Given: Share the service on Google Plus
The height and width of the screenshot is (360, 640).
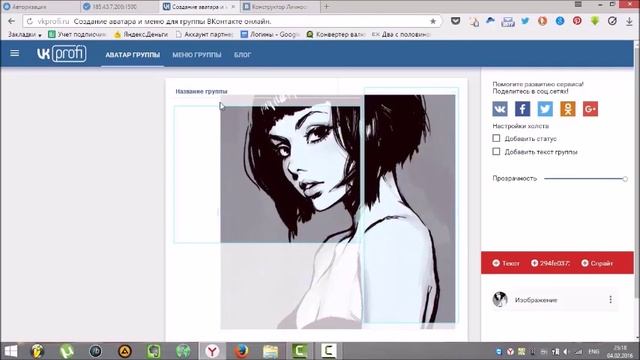Looking at the screenshot, I should point(590,109).
